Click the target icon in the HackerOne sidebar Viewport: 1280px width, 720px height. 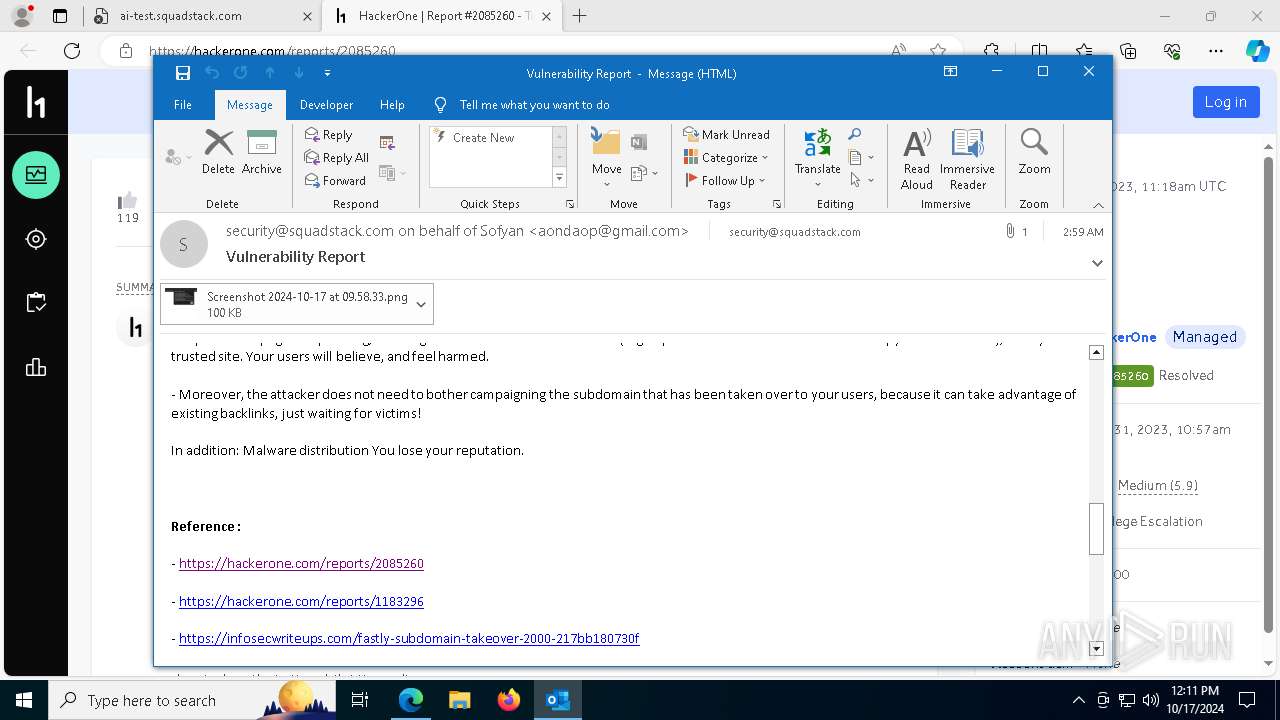point(36,239)
